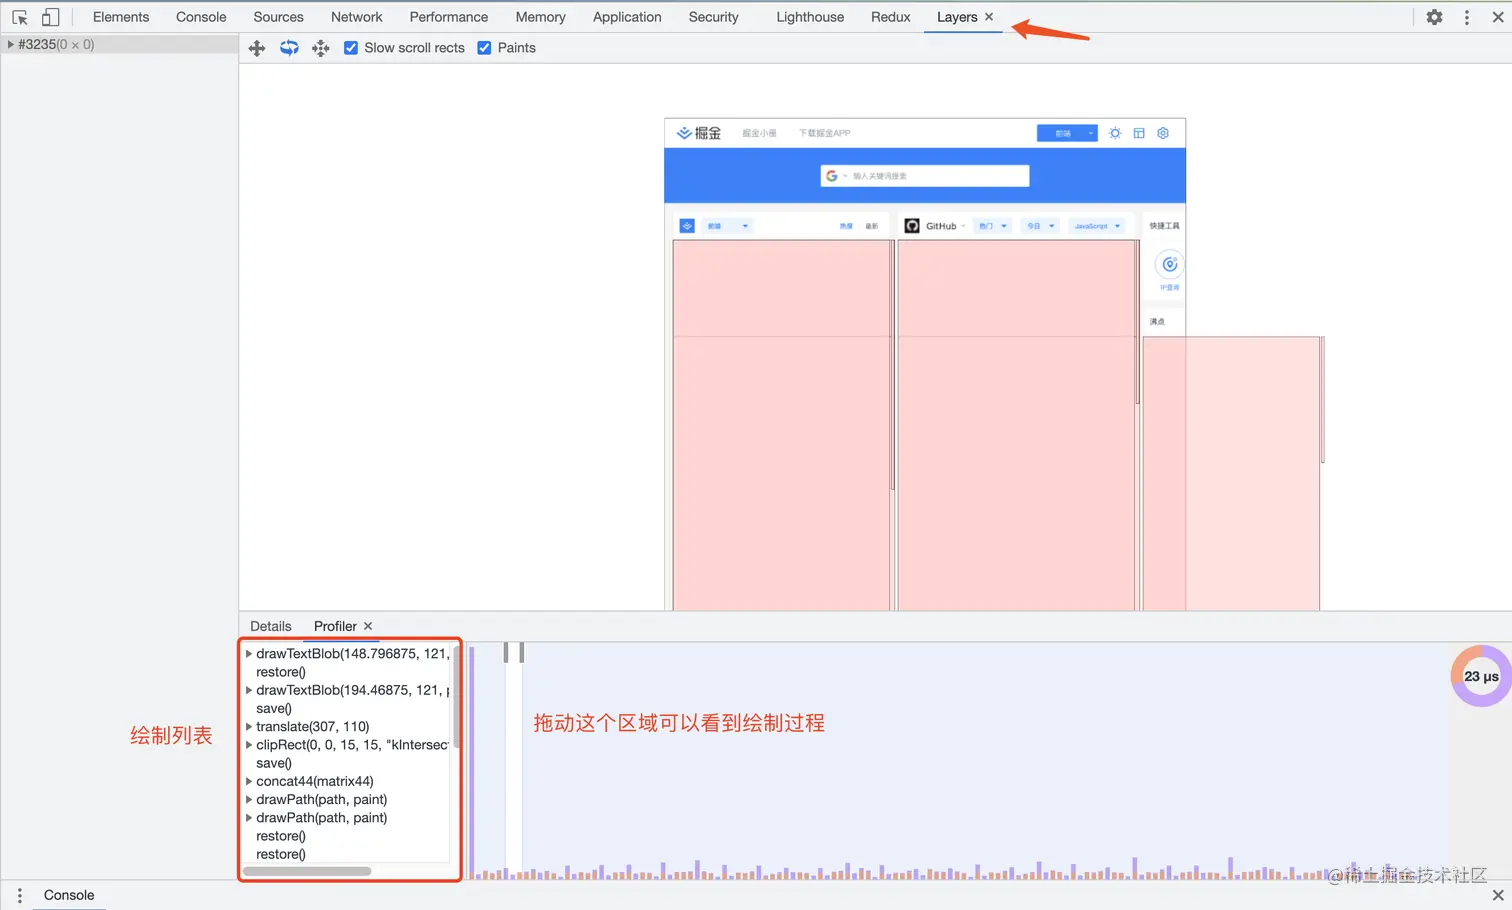Open the JavaScript dropdown in the preview
This screenshot has width=1512, height=910.
click(x=1096, y=226)
